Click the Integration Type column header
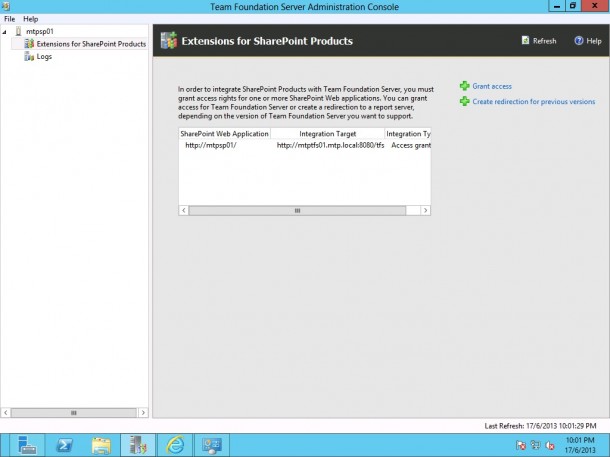The image size is (610, 457). pos(408,134)
